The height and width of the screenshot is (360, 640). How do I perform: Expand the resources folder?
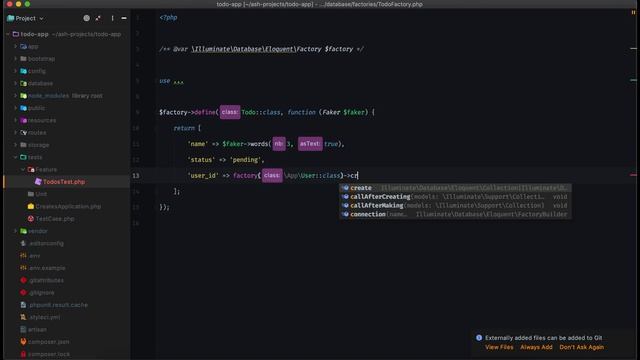click(16, 120)
